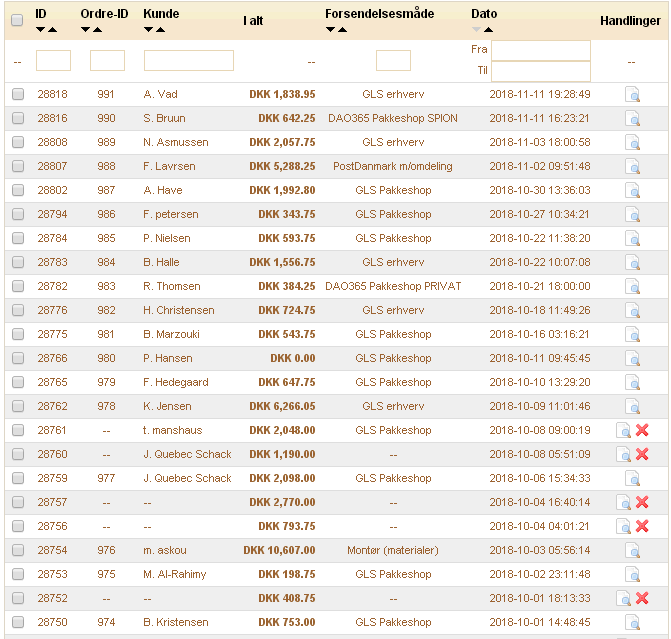Screen dimensions: 671x639
Task: Toggle the select-all checkbox in header
Action: point(17,20)
